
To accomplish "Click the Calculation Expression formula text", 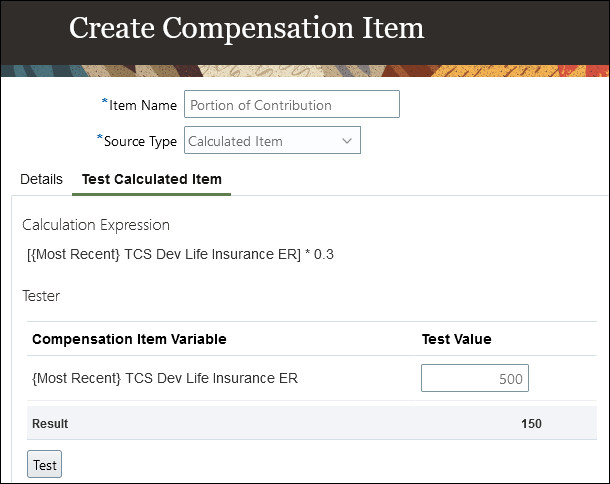I will [180, 254].
